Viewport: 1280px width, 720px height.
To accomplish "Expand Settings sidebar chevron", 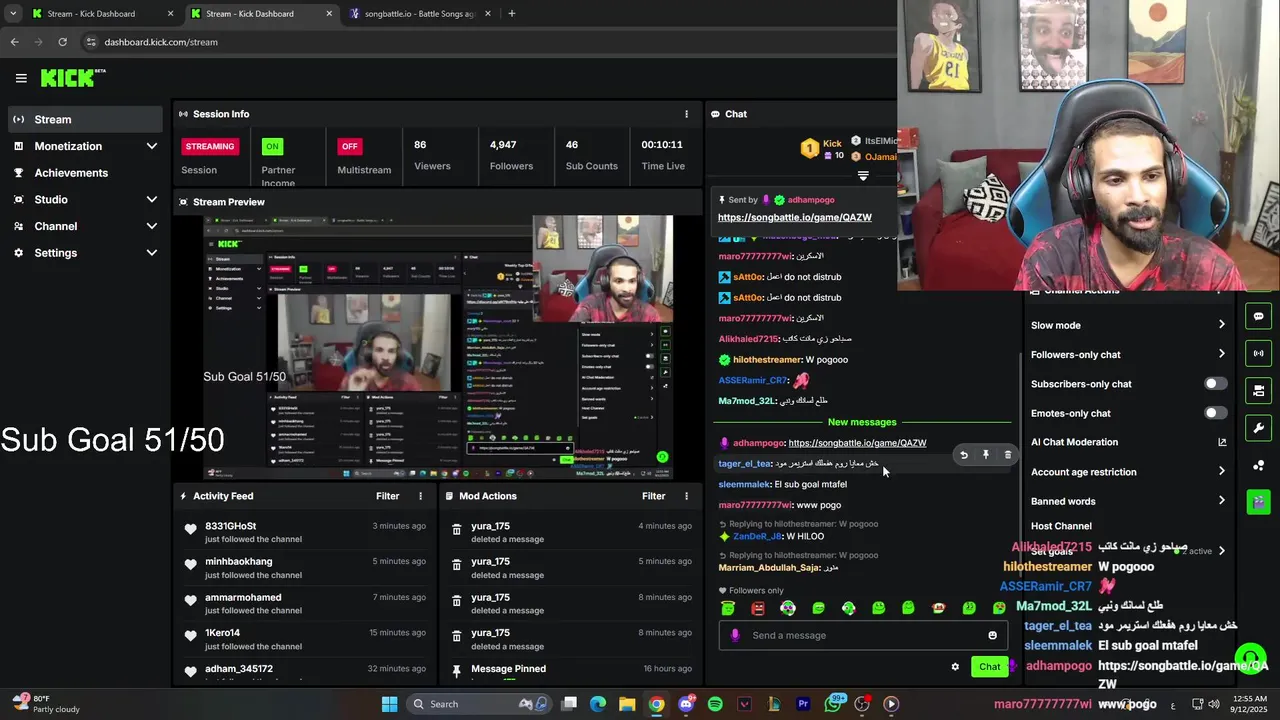I will 152,253.
